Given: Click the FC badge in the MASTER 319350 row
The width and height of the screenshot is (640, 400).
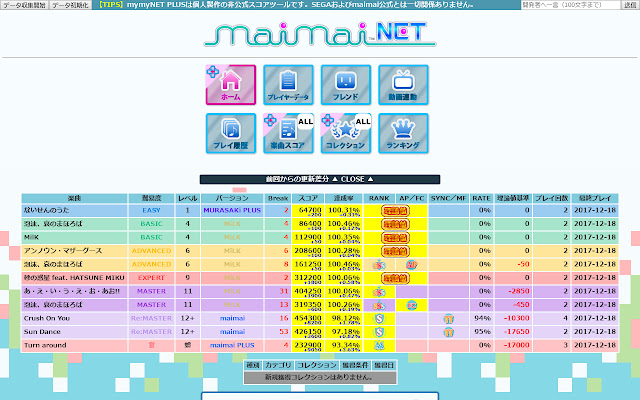Looking at the screenshot, I should pyautogui.click(x=411, y=305).
